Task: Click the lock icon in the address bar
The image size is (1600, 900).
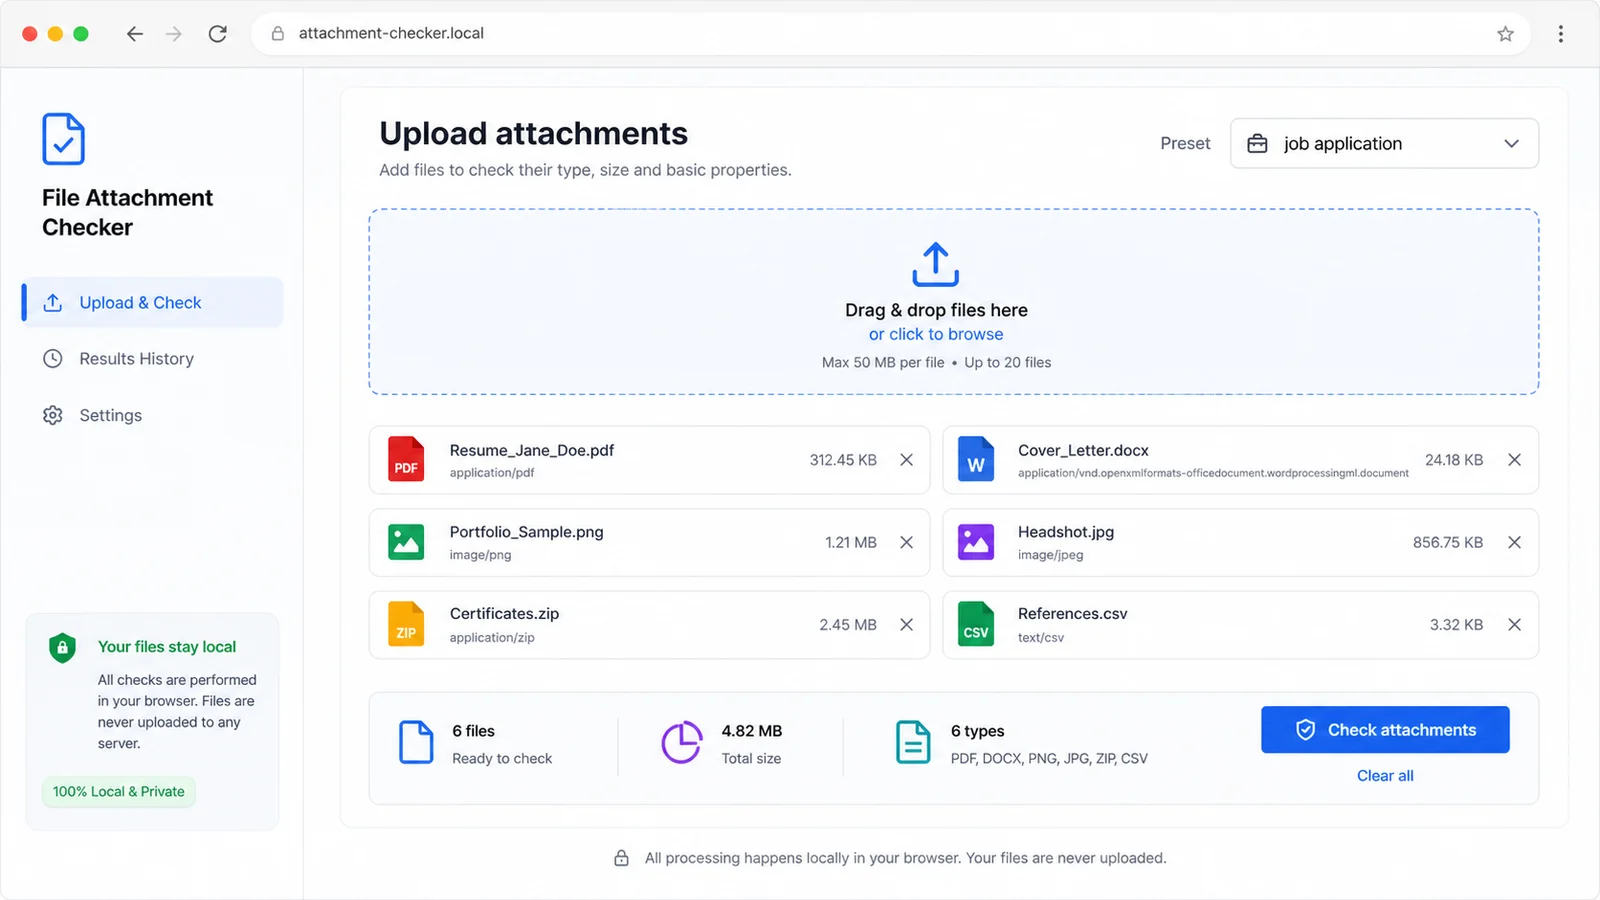Action: click(x=278, y=33)
